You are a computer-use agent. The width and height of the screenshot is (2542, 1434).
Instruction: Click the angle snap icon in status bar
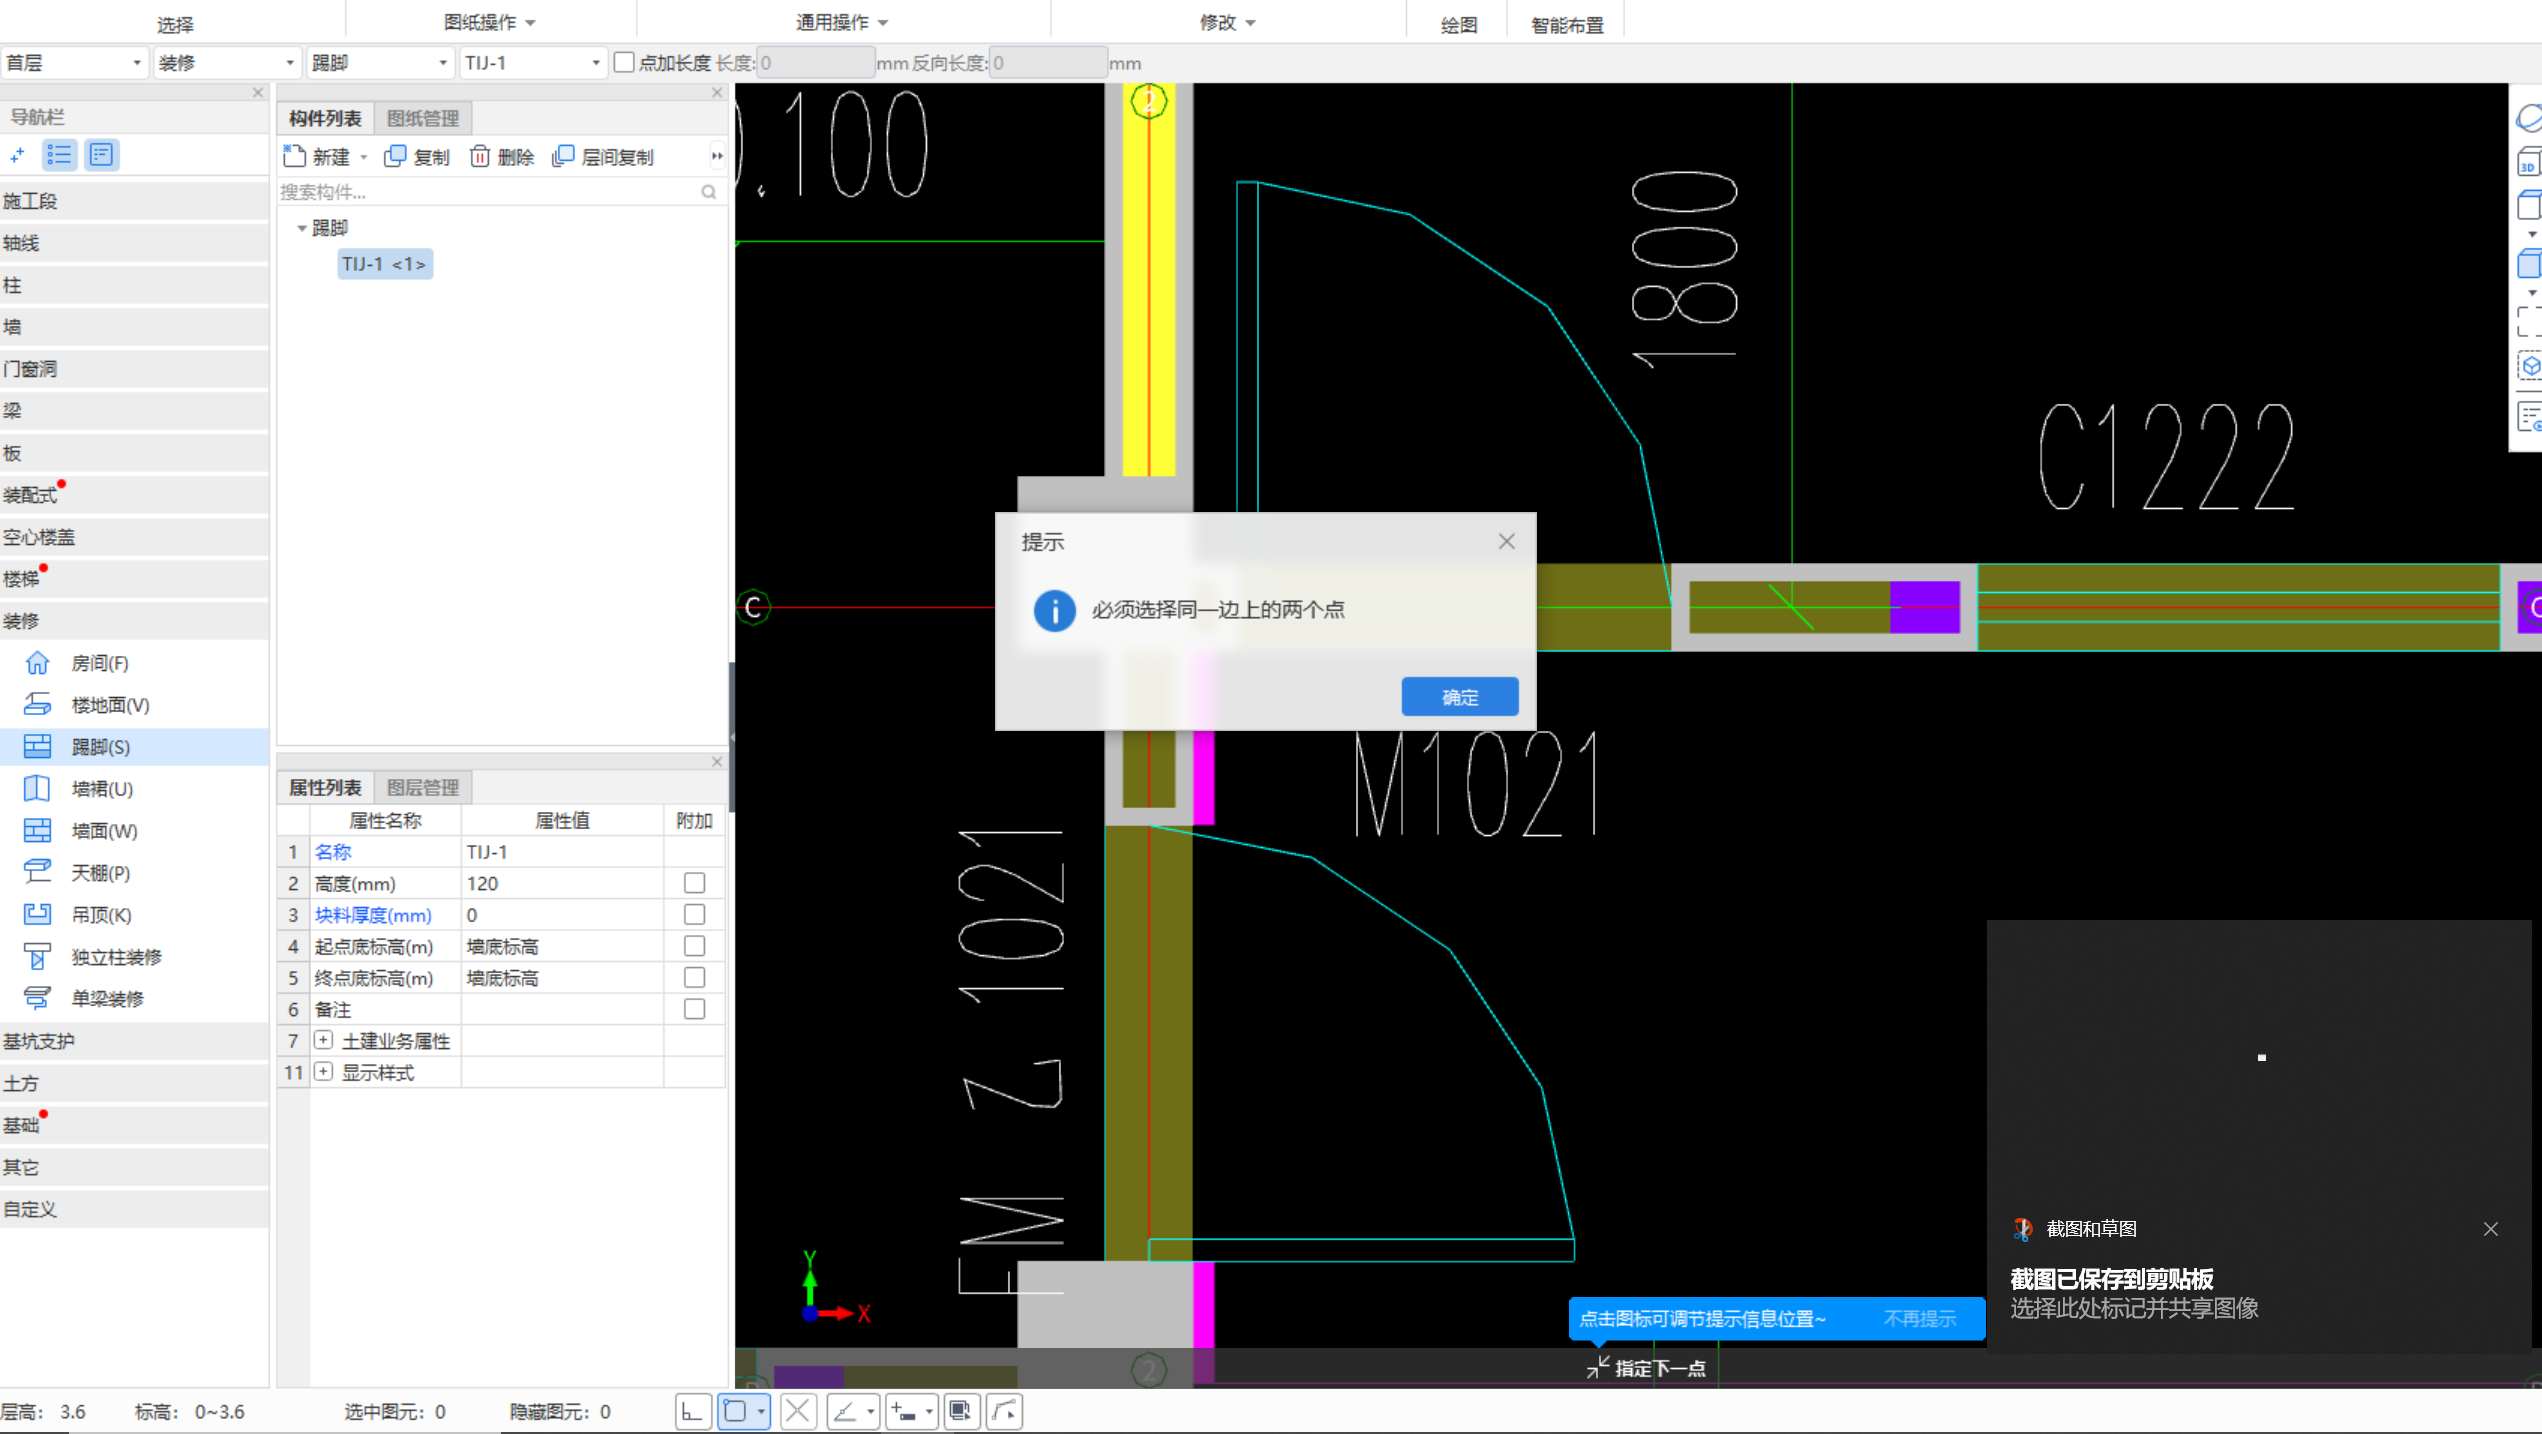(x=846, y=1412)
